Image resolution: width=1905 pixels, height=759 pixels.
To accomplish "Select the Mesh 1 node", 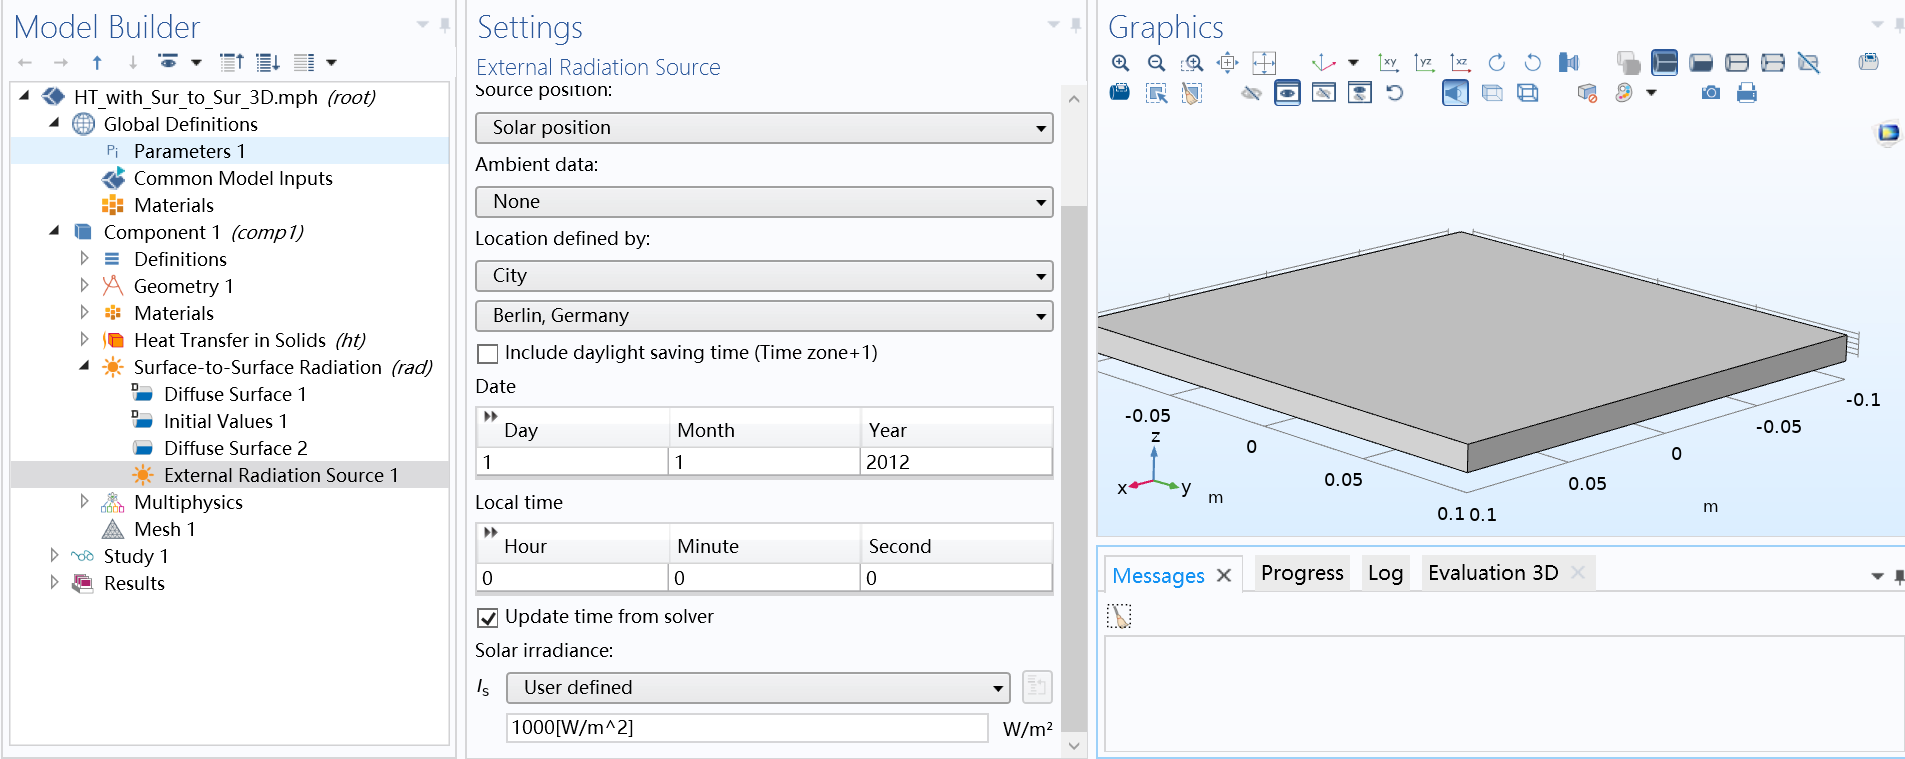I will [x=164, y=529].
